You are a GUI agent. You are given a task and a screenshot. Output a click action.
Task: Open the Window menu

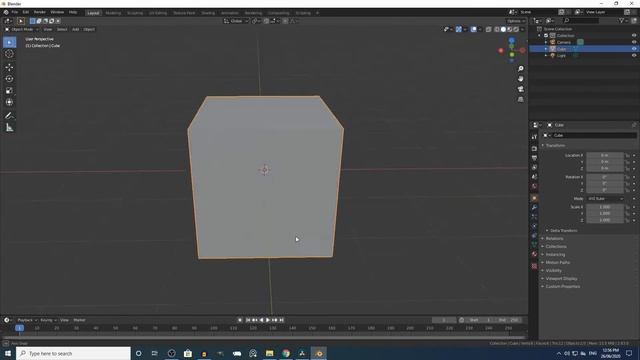point(57,12)
